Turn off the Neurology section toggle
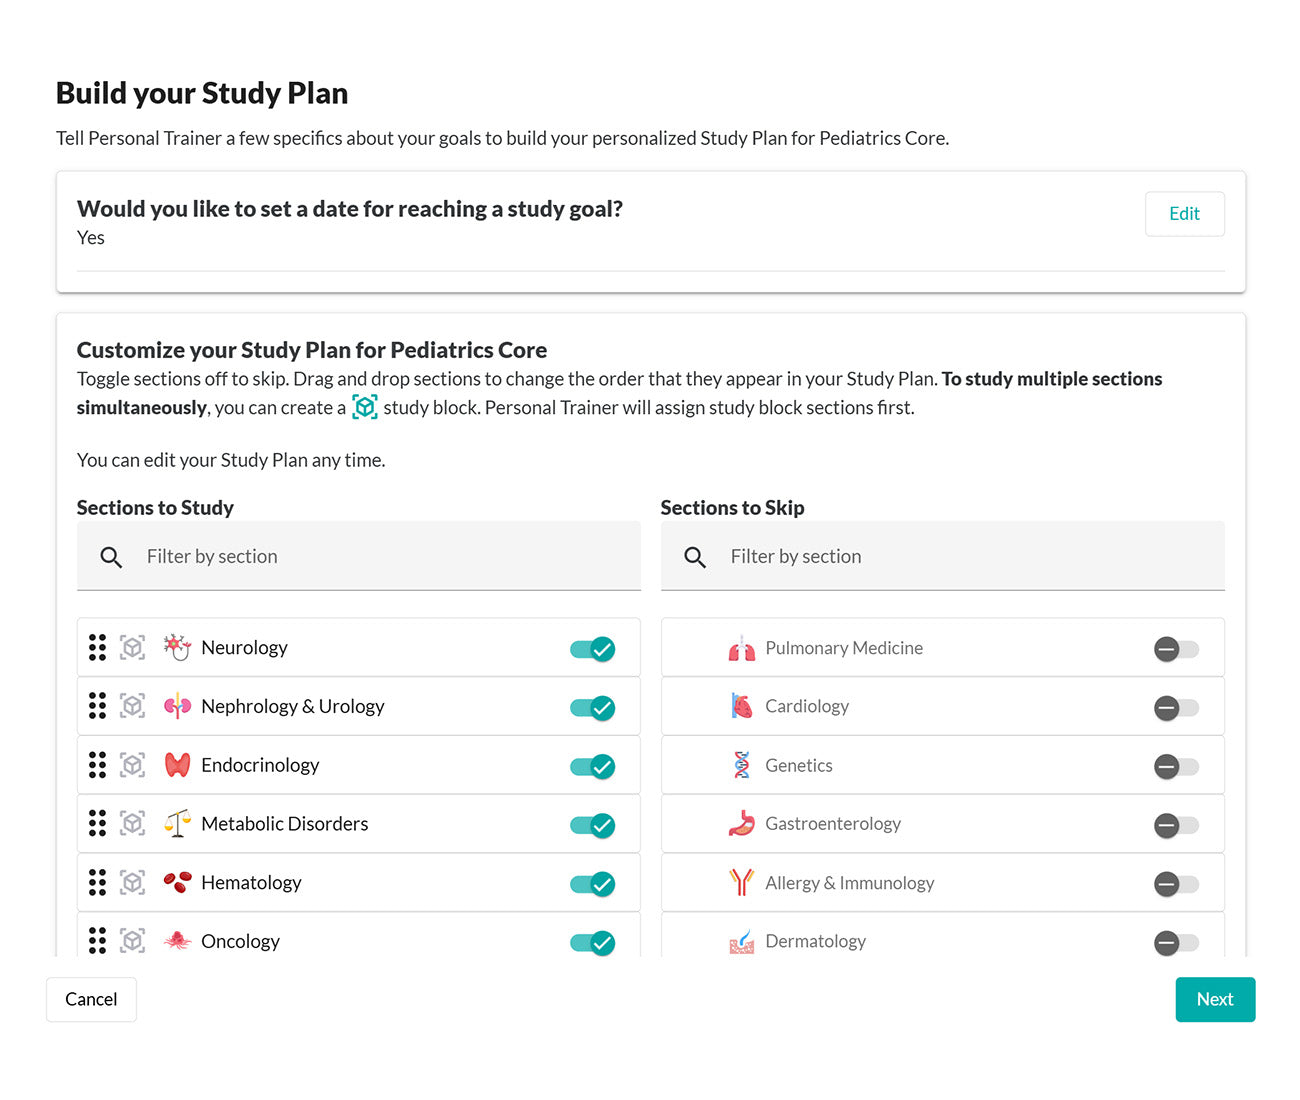Screen dimensions: 1300x1100 pos(592,649)
